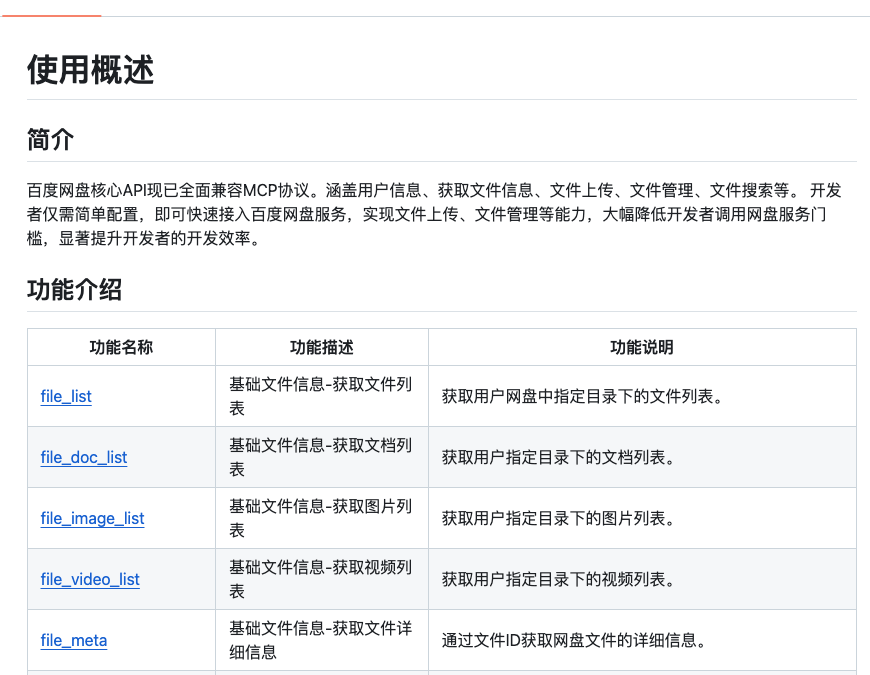The width and height of the screenshot is (870, 675).
Task: Click cell 基础文件信息-获取文件详细信息
Action: 322,640
